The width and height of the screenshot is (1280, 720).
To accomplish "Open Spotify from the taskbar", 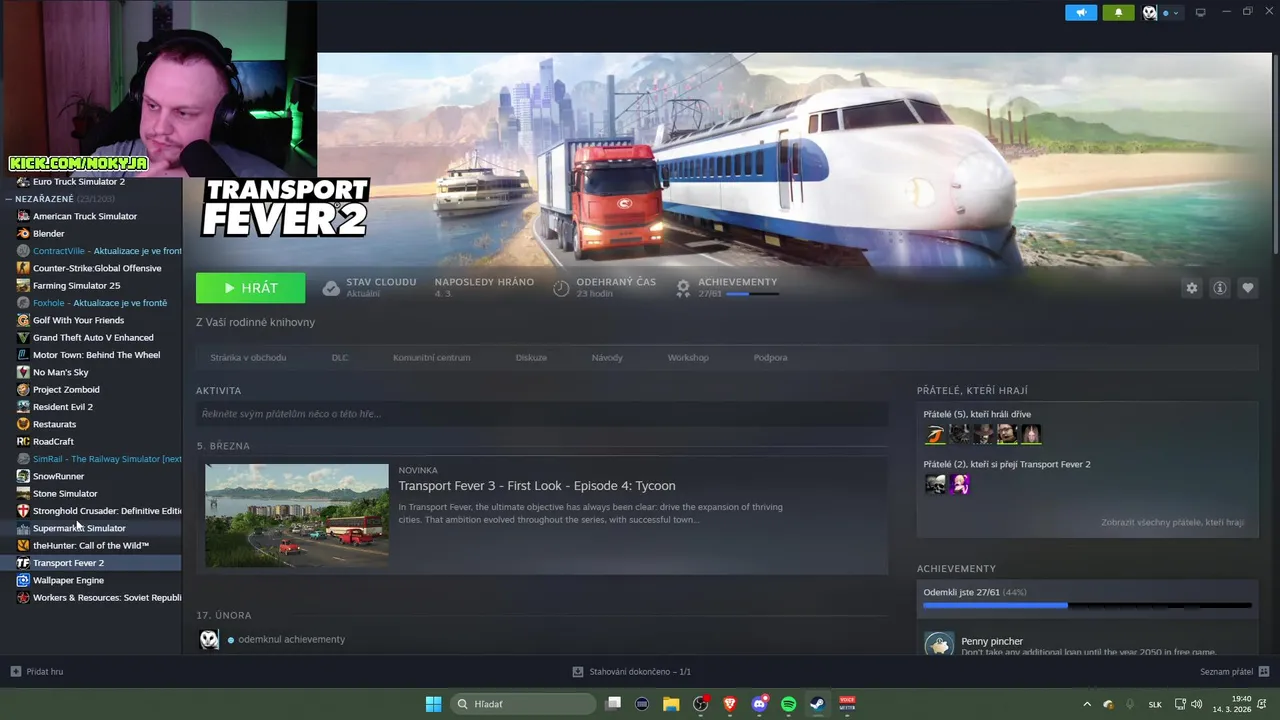I will [x=788, y=704].
